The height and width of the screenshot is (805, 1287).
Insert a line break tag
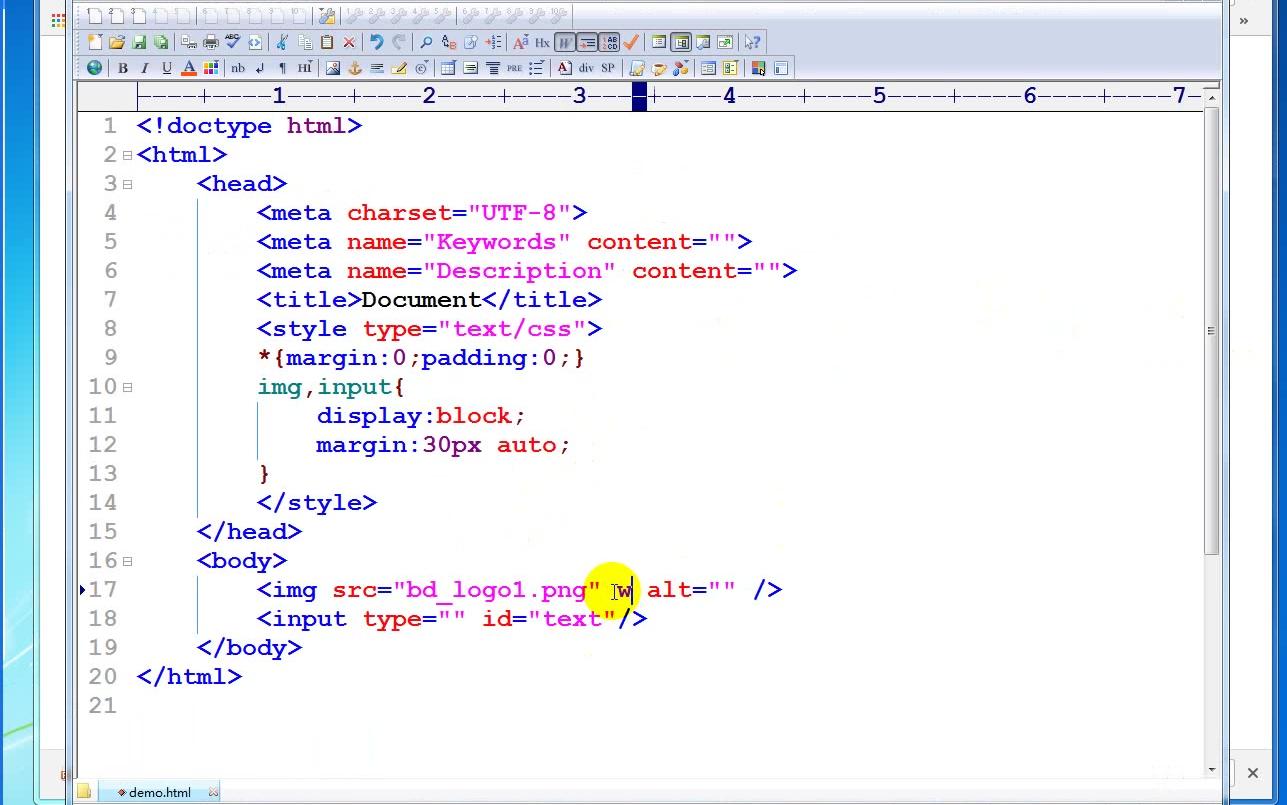tap(260, 68)
